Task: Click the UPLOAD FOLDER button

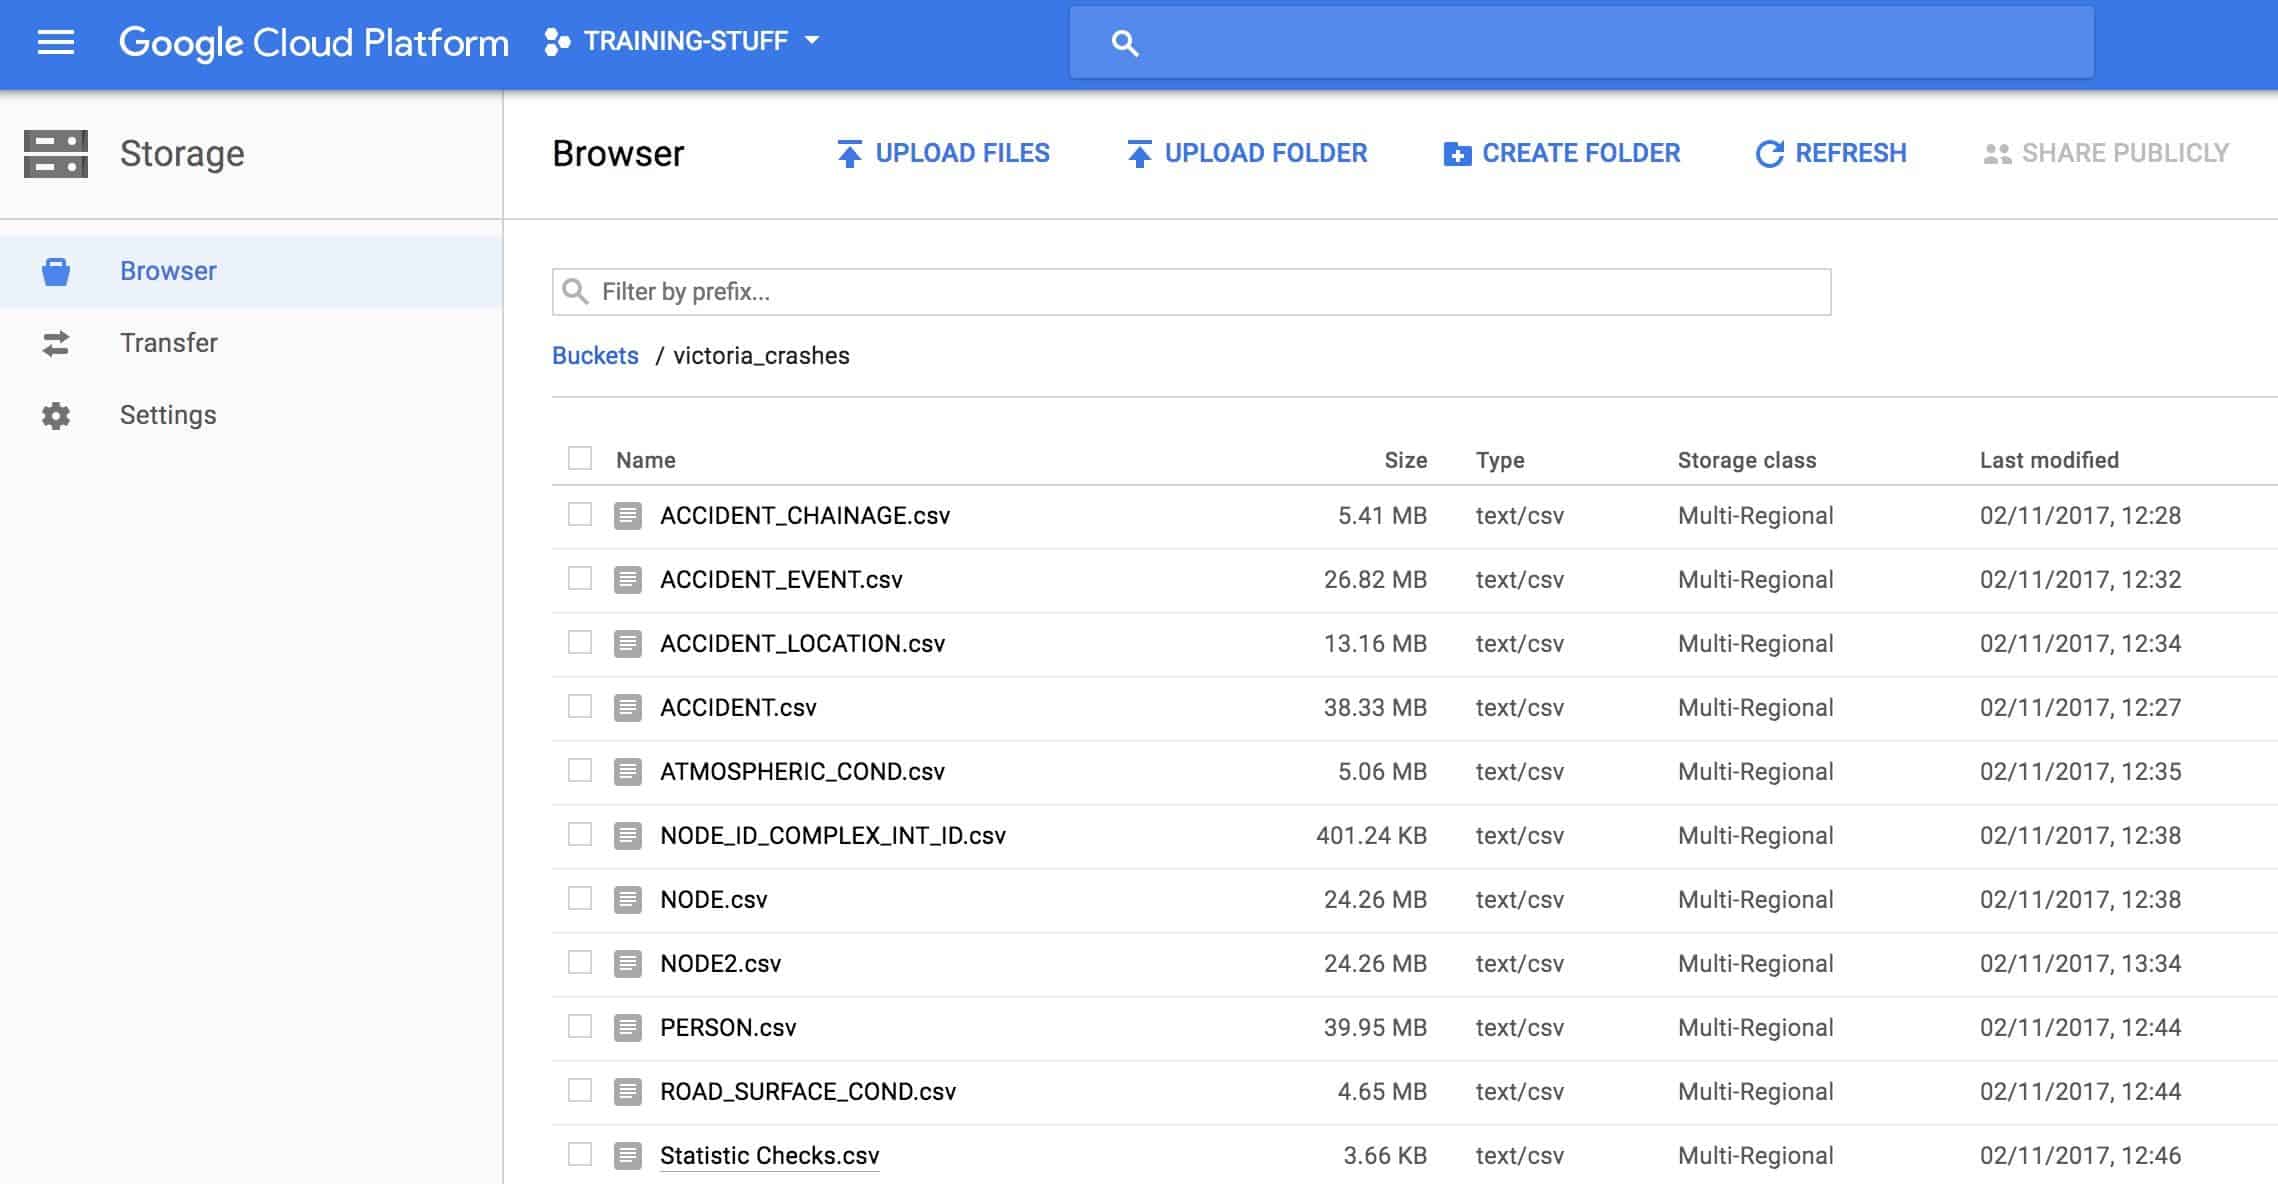Action: tap(1246, 153)
